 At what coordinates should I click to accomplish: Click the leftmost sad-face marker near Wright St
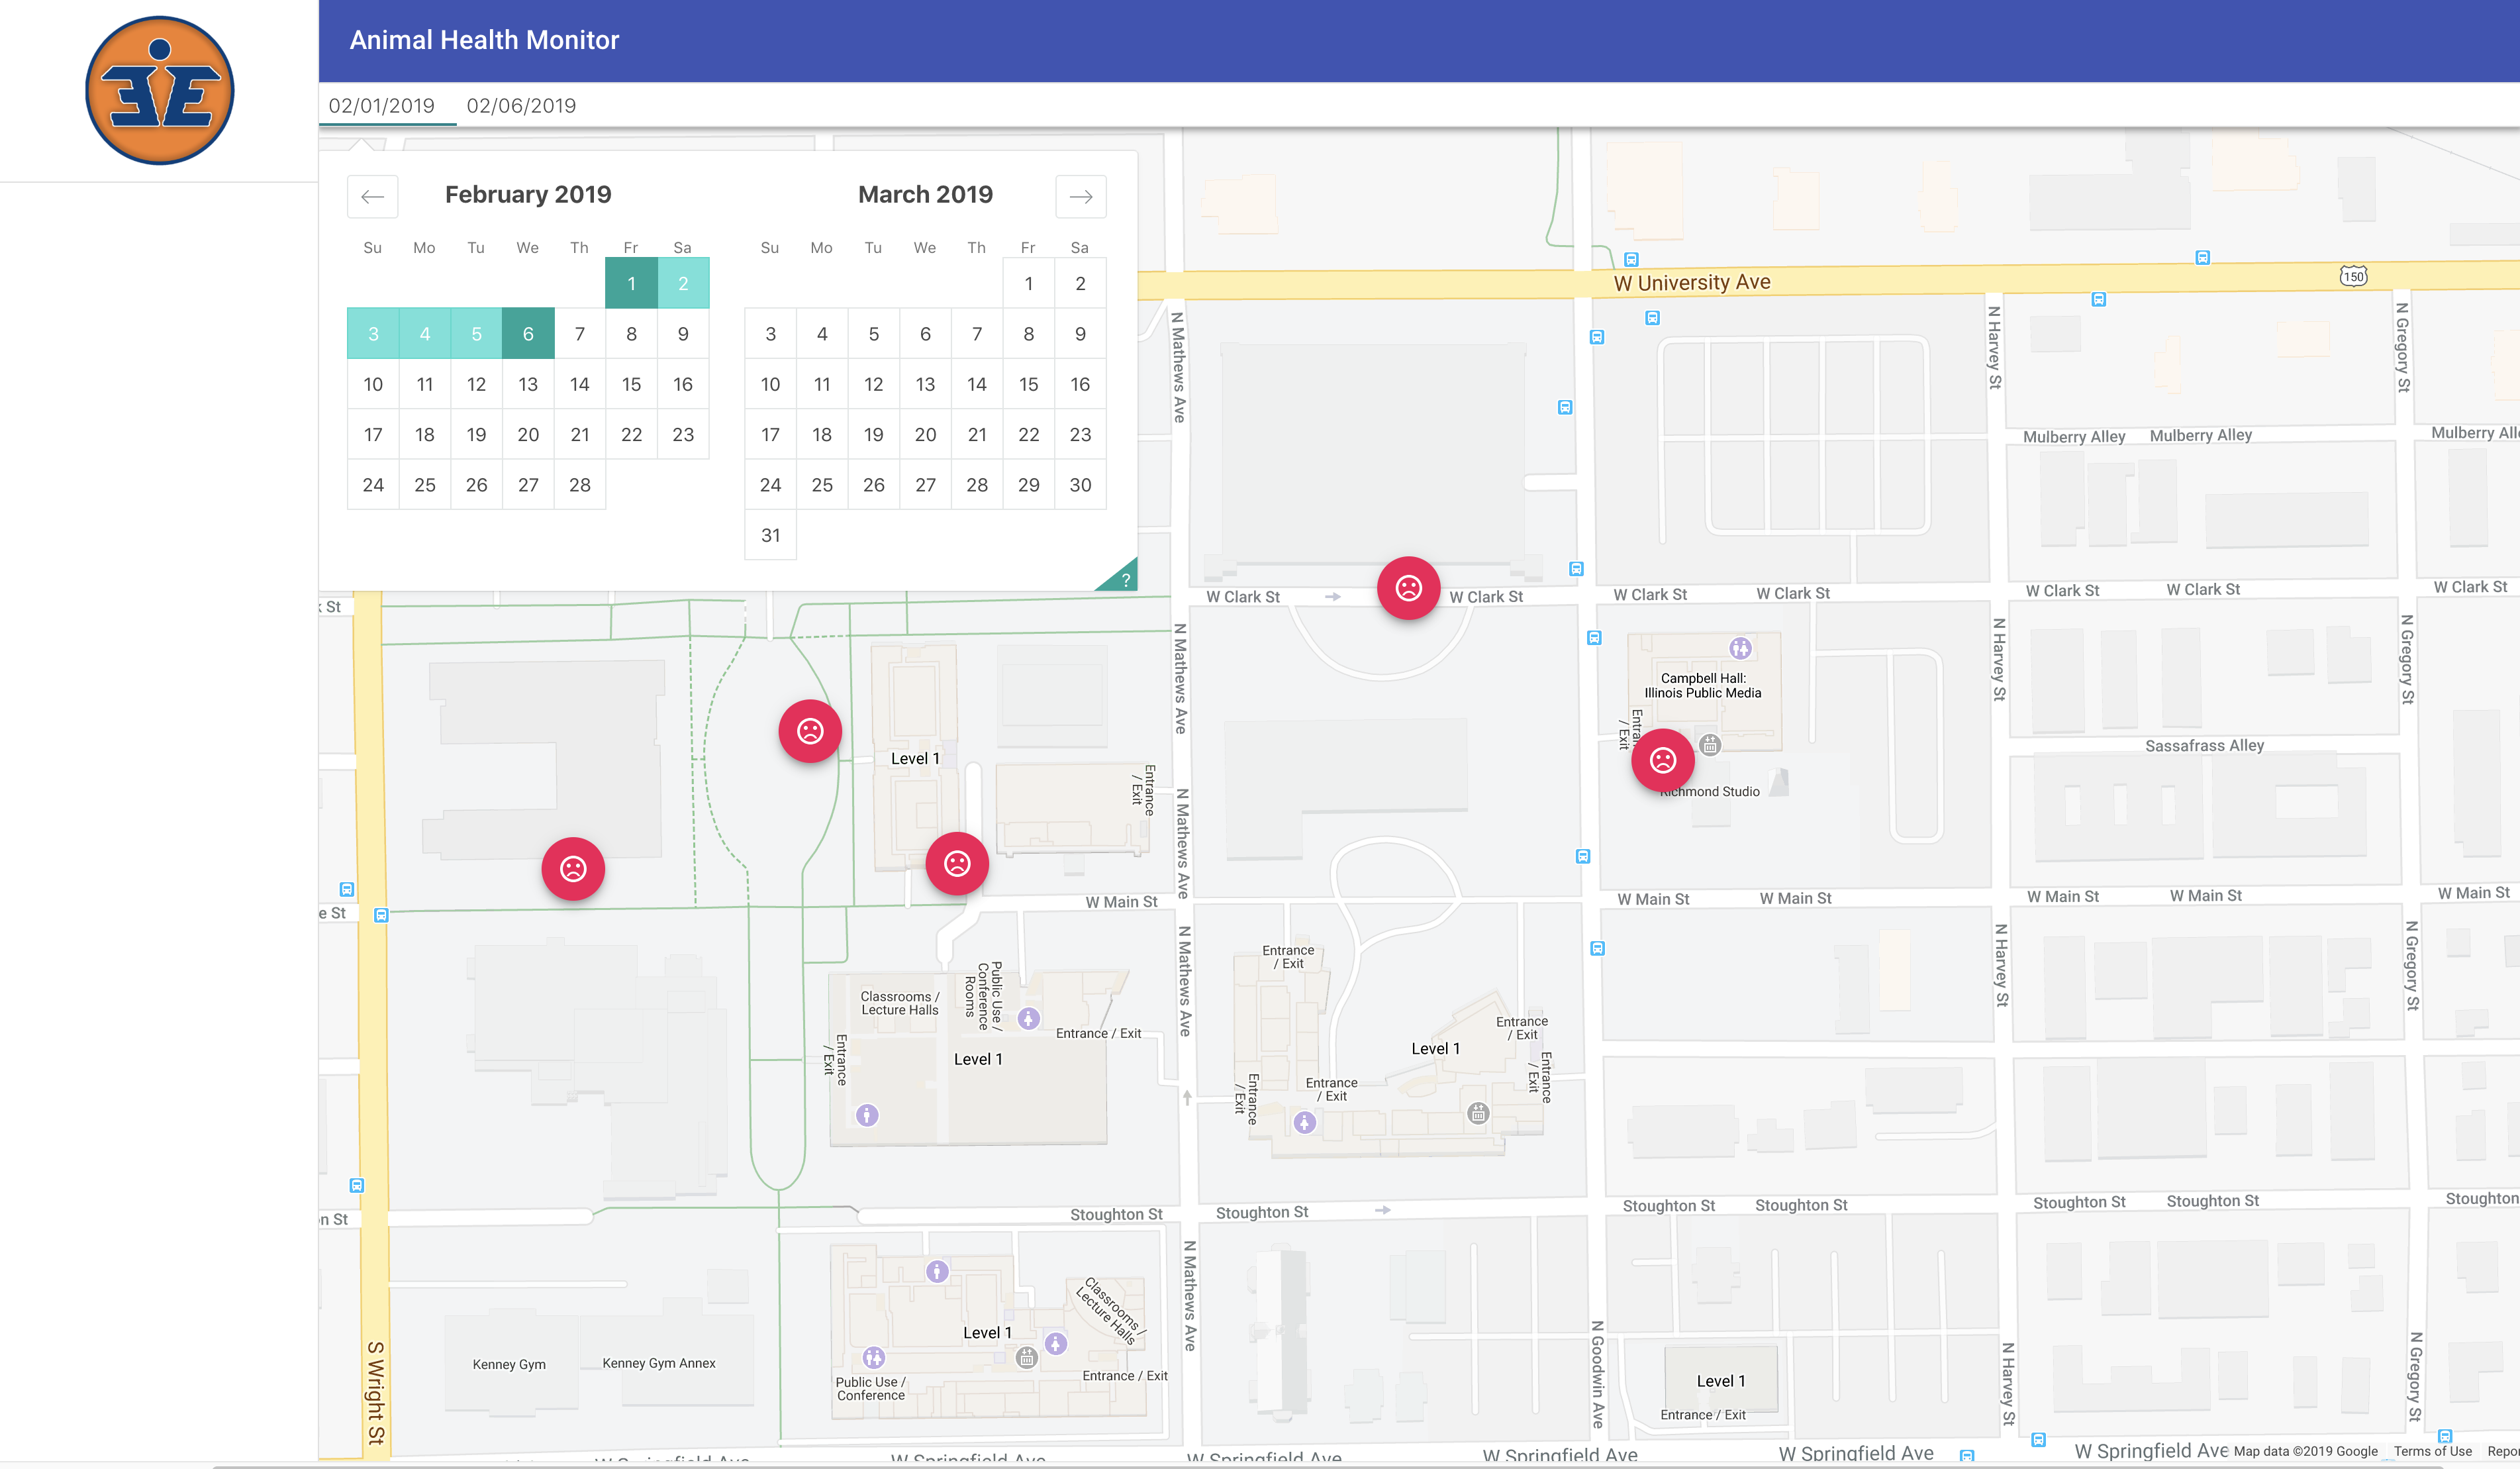tap(573, 868)
